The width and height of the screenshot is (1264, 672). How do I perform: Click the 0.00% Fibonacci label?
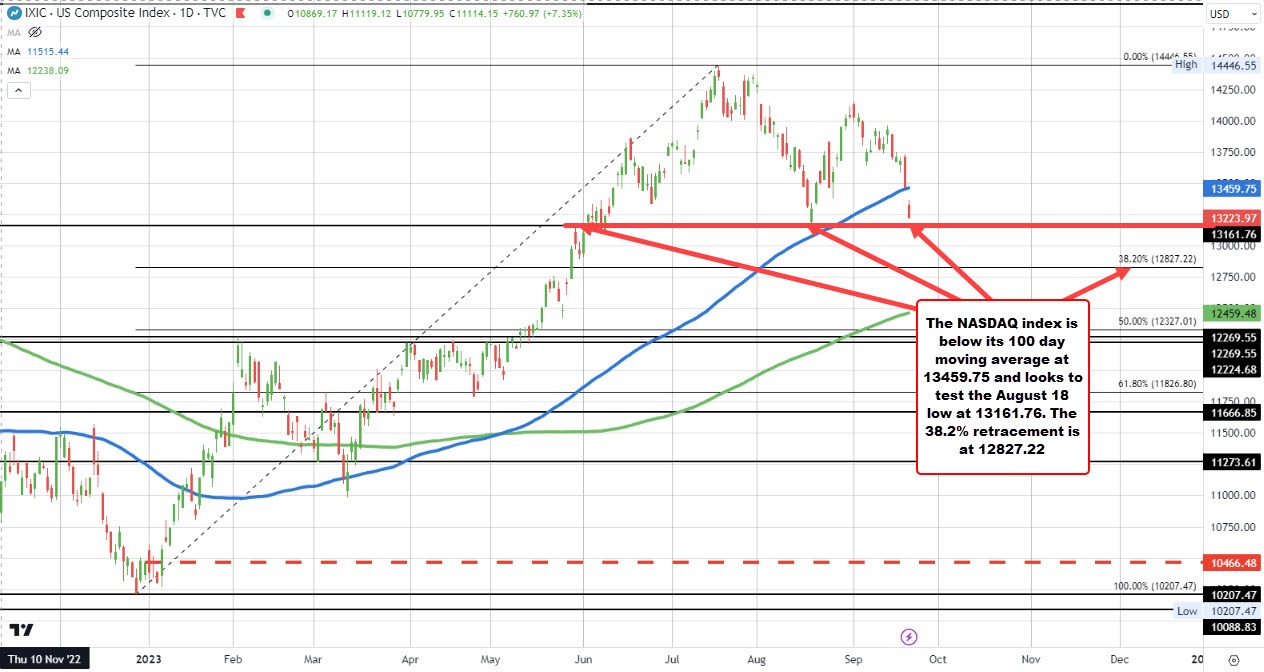coord(1160,57)
